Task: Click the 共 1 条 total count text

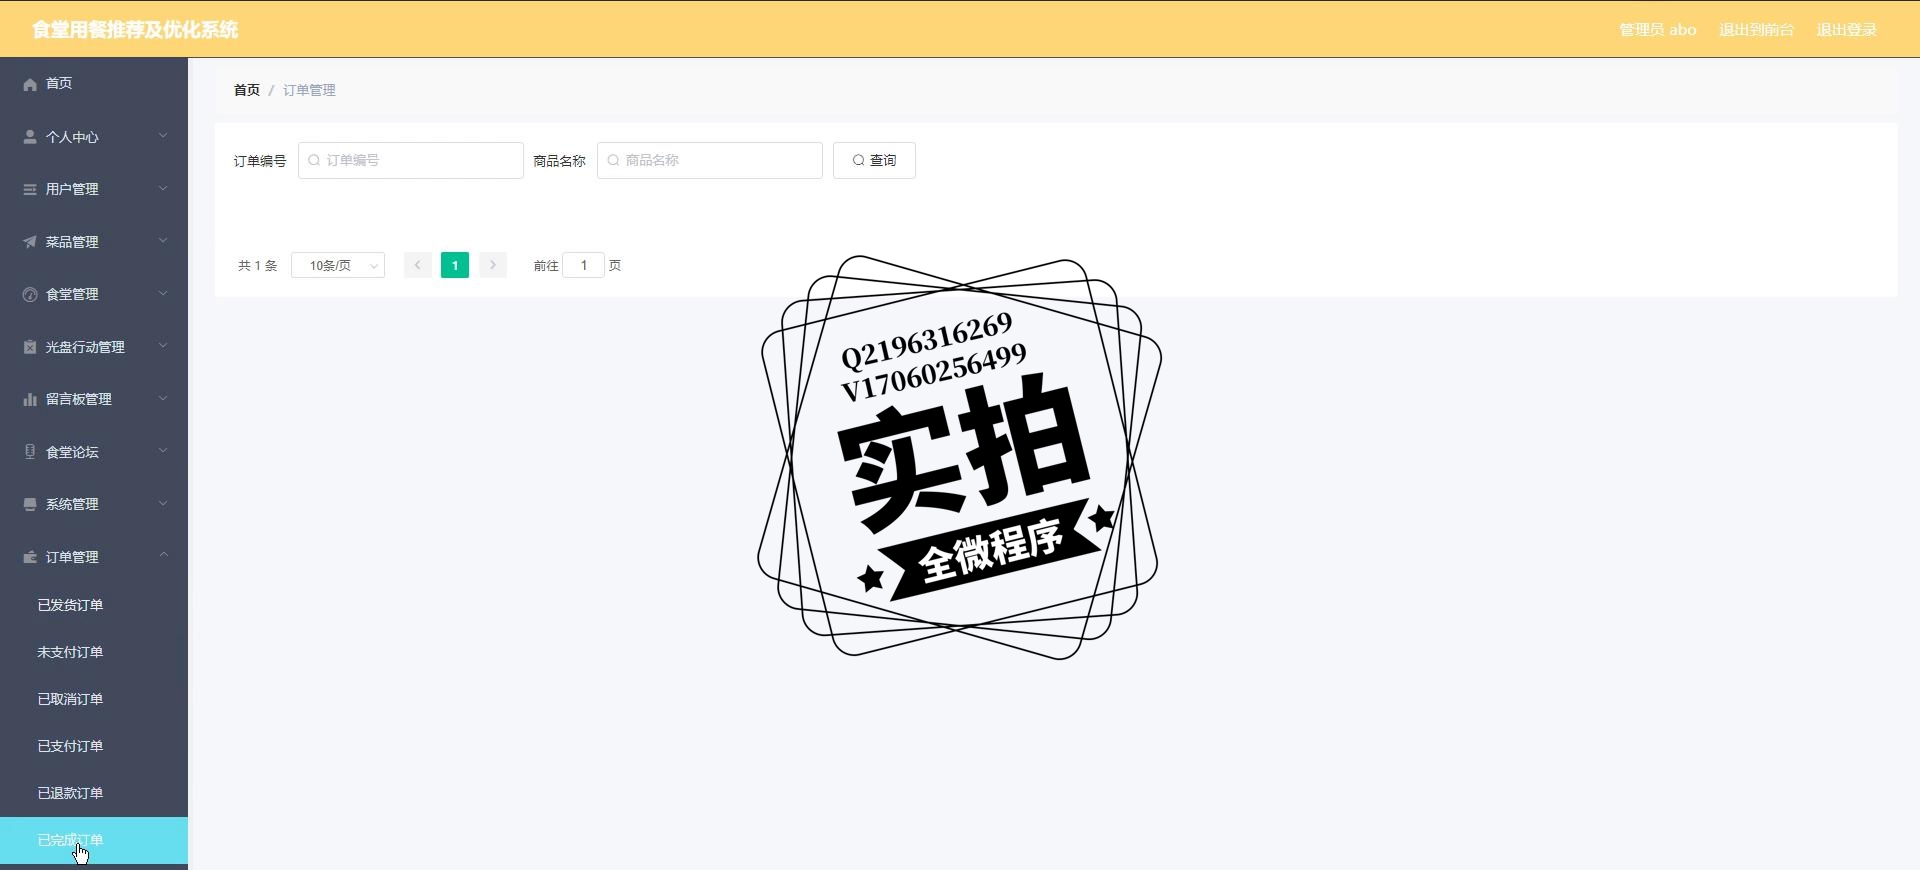Action: [257, 266]
